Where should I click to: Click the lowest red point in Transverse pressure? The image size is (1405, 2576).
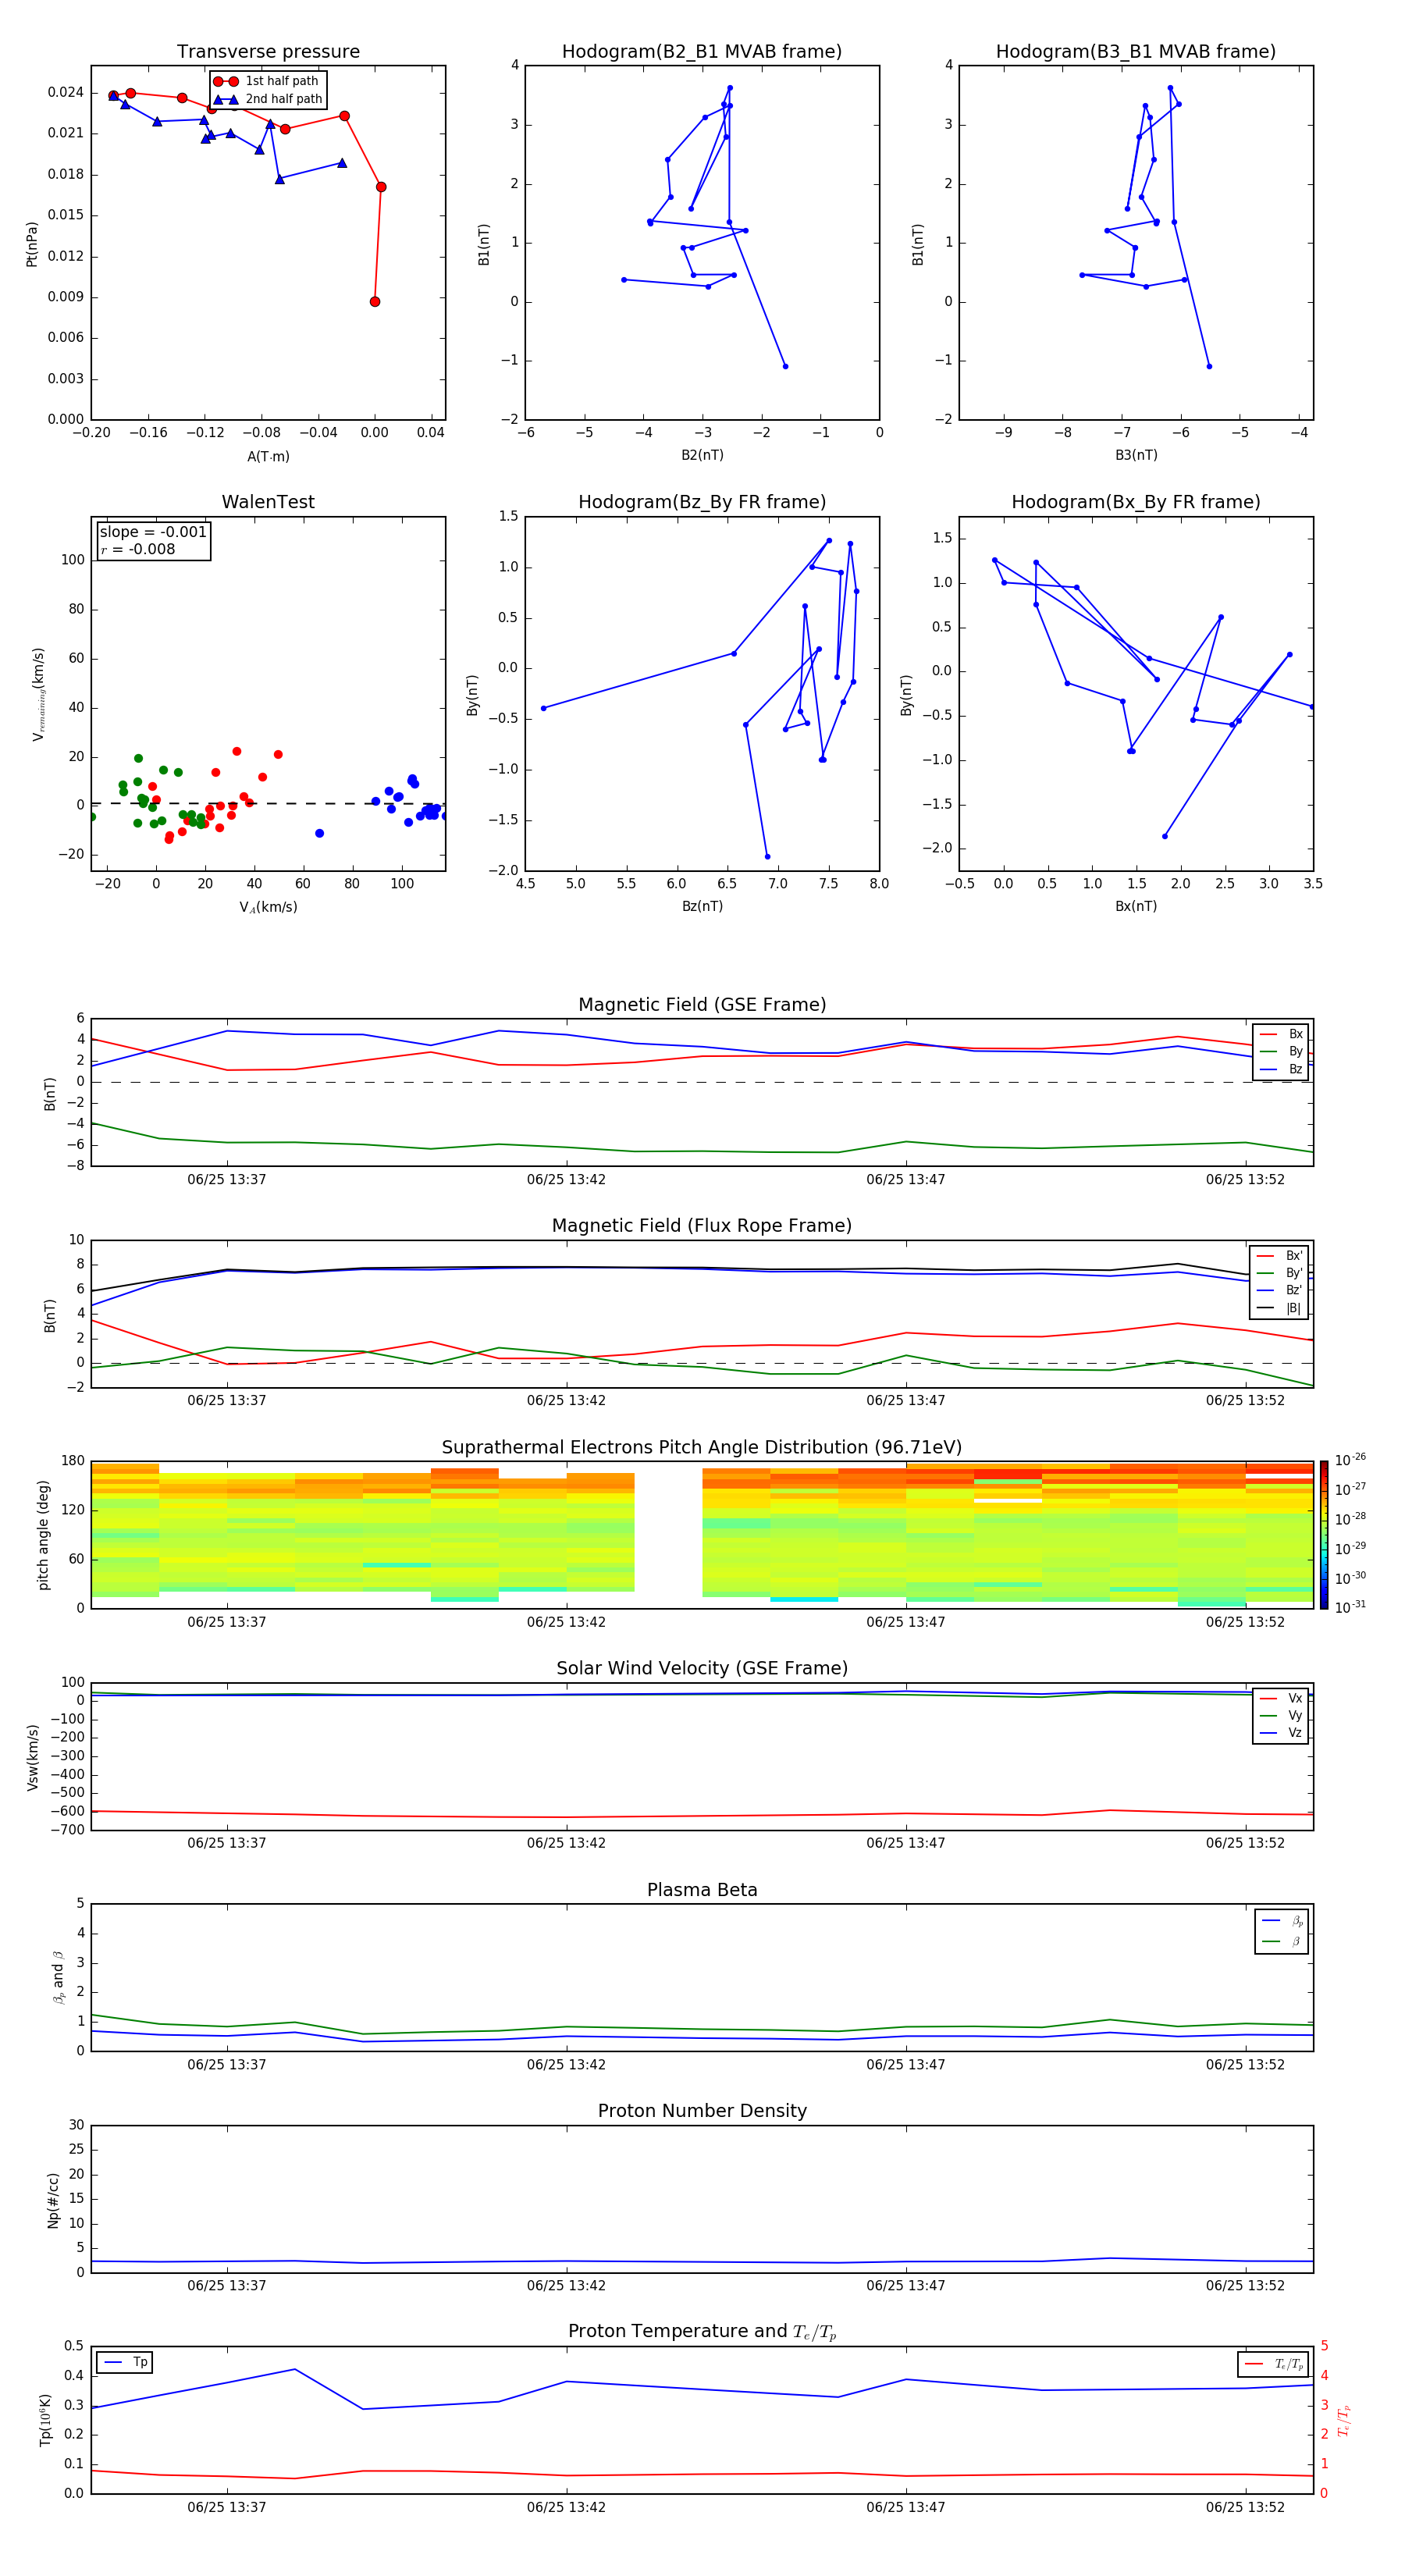(375, 302)
